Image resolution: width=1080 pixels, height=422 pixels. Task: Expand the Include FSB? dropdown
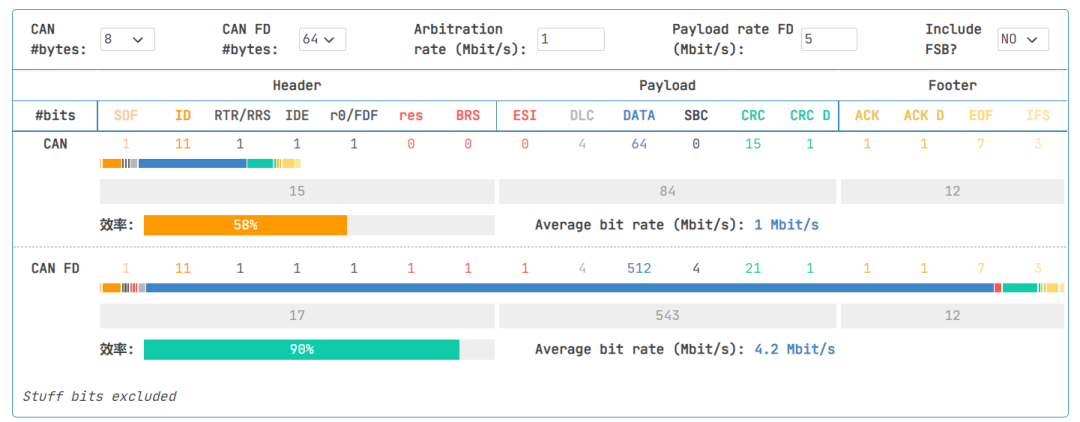pyautogui.click(x=1023, y=39)
